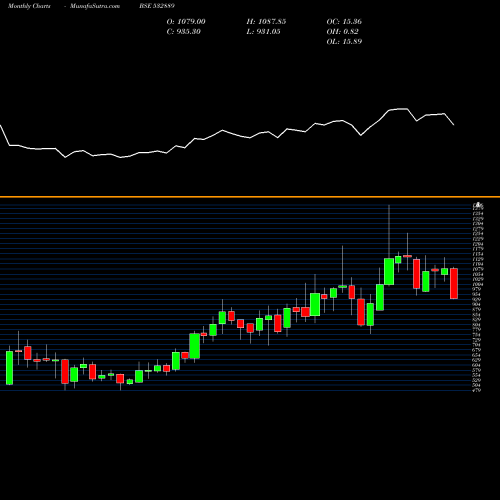Image resolution: width=500 pixels, height=500 pixels.
Task: Select the low value L: 931.05
Action: pyautogui.click(x=263, y=32)
